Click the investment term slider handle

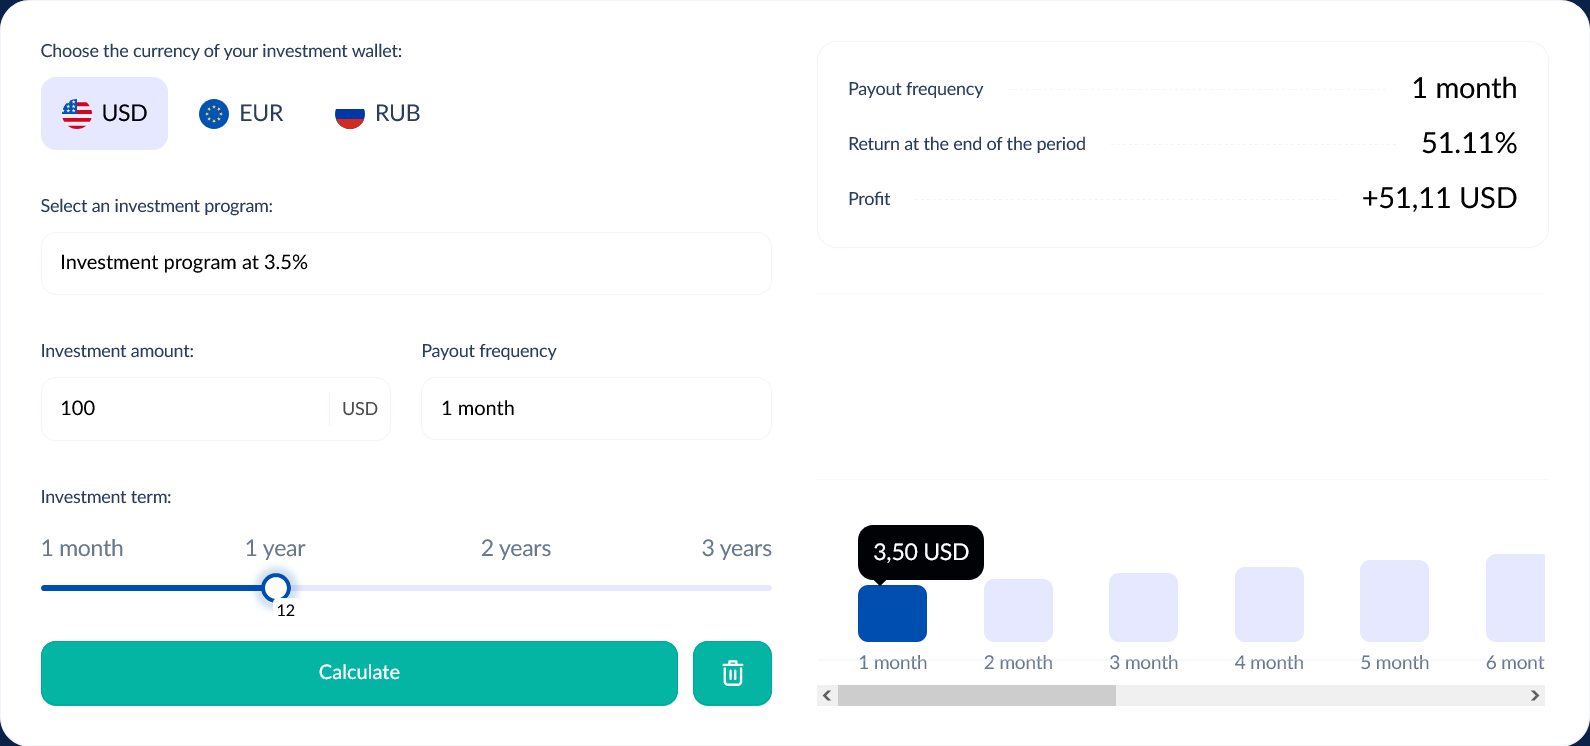tap(276, 588)
